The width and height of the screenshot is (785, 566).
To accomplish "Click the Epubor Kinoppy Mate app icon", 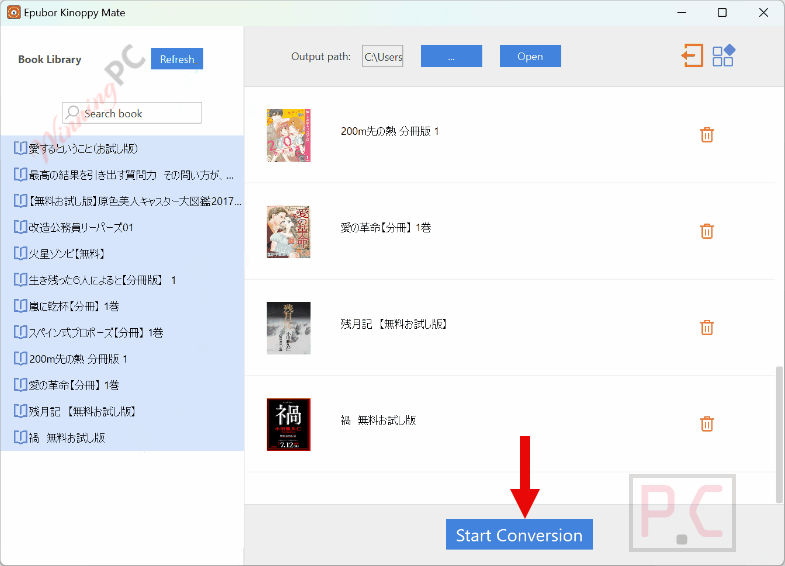I will click(14, 13).
